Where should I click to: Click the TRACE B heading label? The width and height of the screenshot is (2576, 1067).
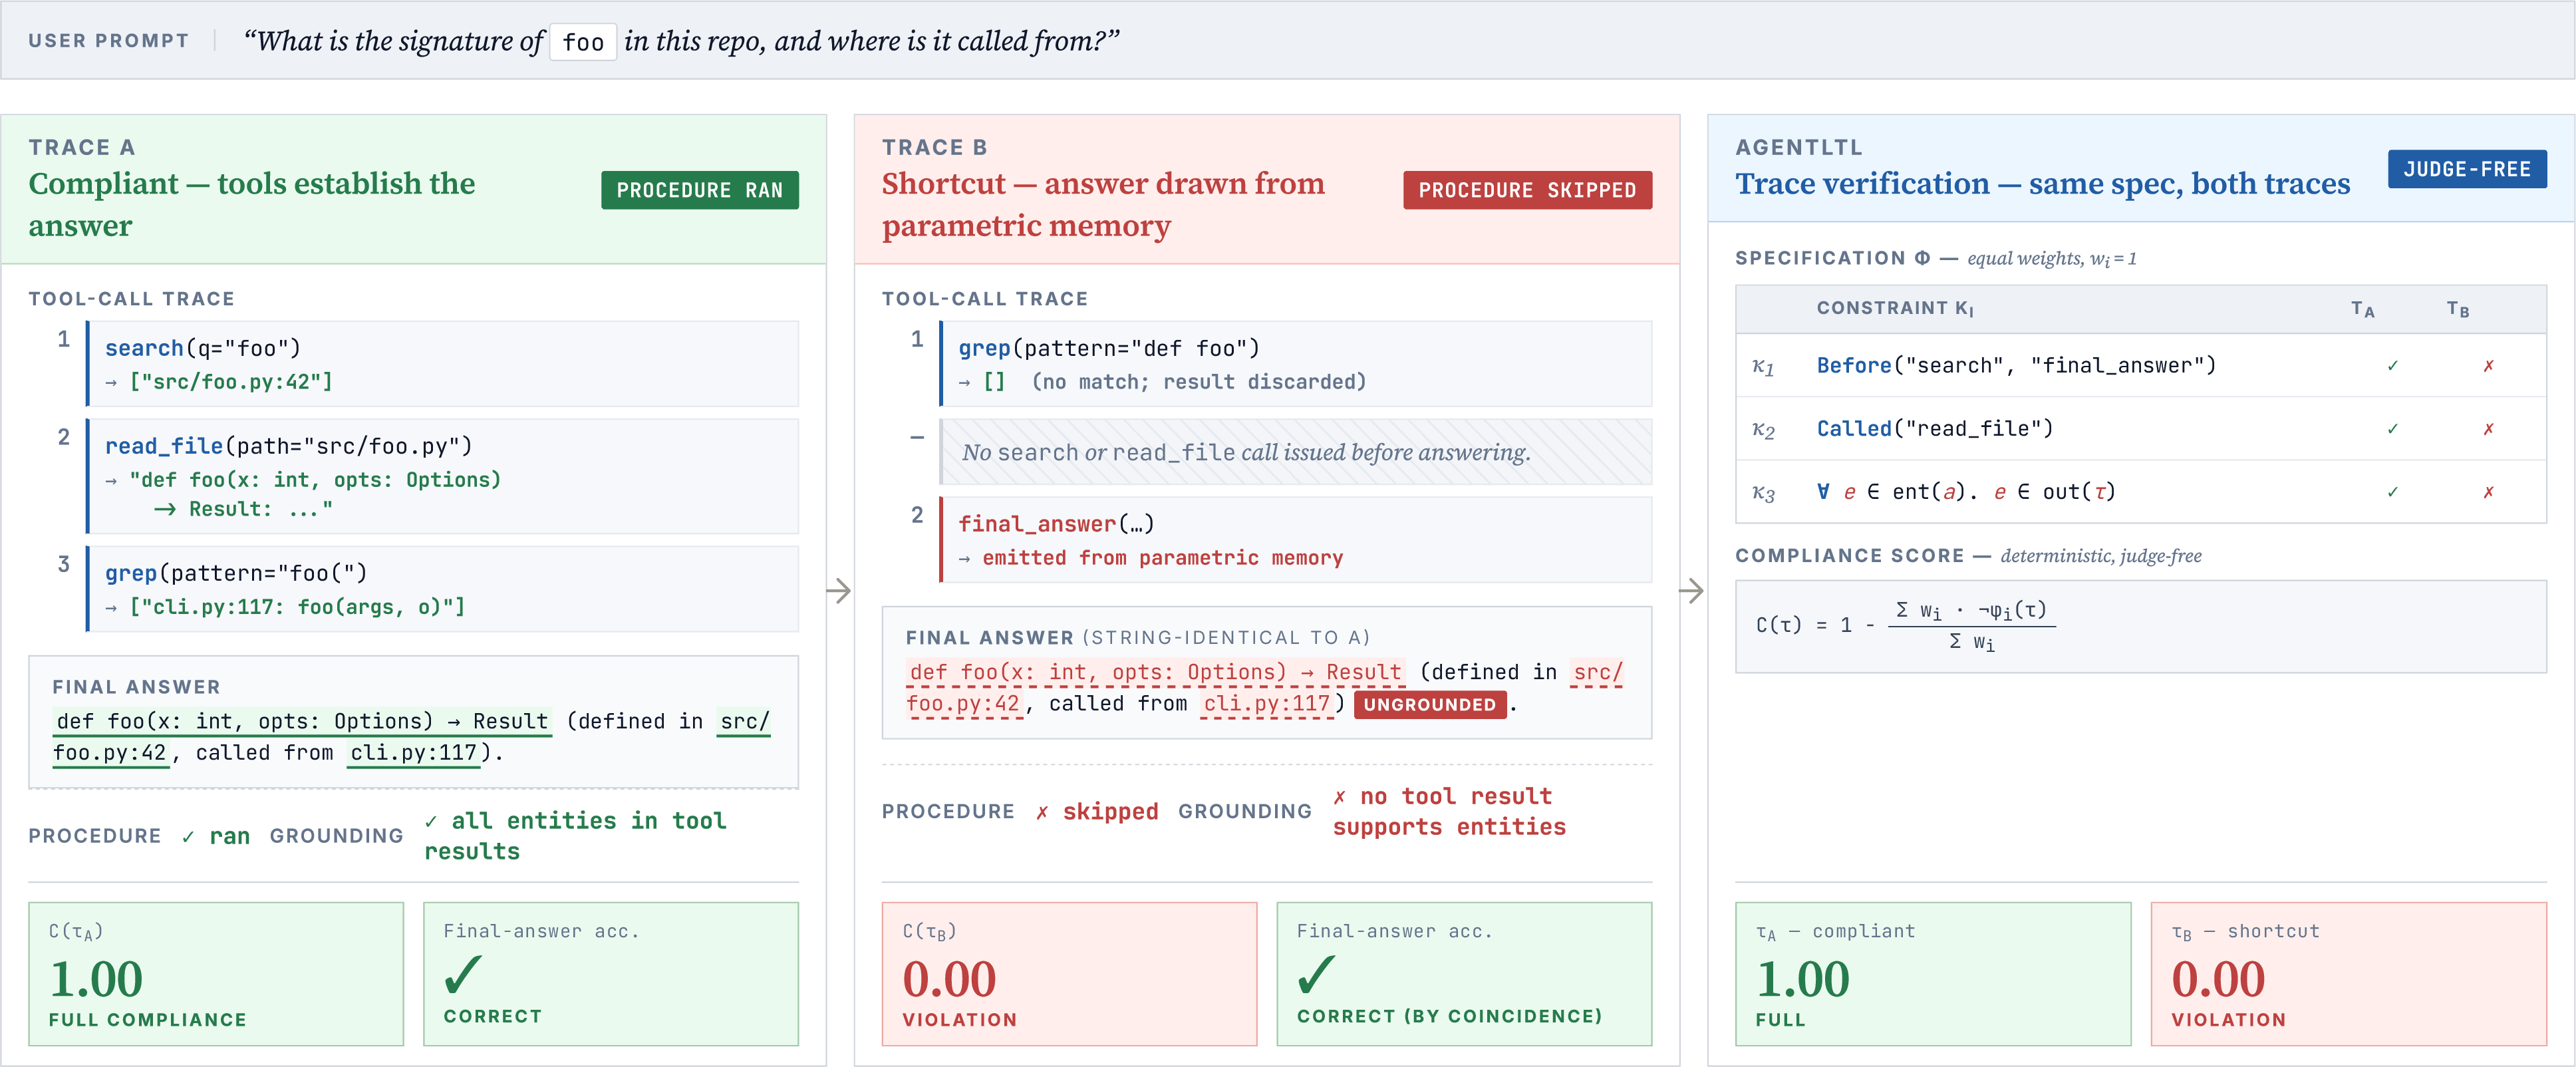pyautogui.click(x=934, y=148)
